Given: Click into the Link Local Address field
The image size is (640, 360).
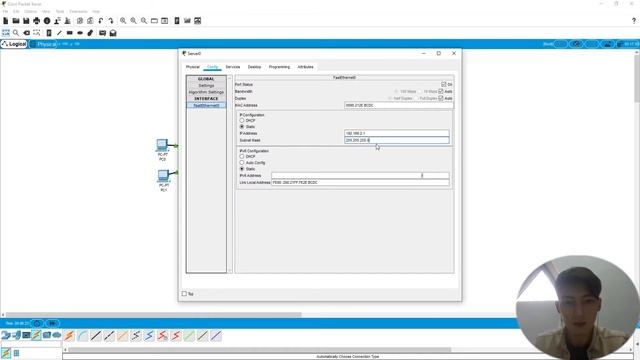Looking at the screenshot, I should tap(360, 182).
